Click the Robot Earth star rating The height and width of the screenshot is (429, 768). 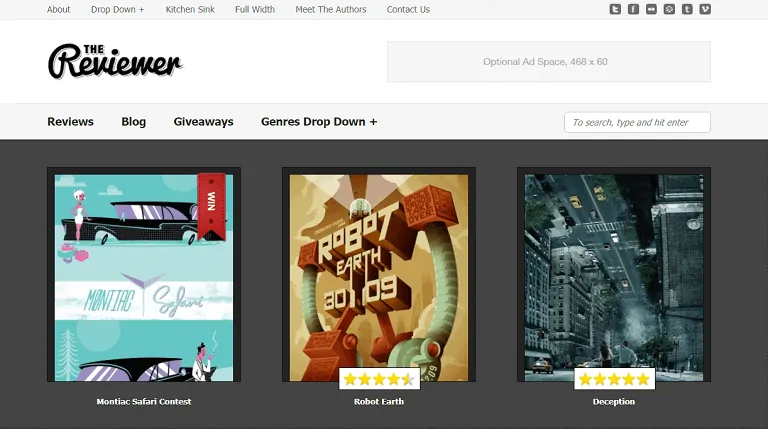[379, 379]
